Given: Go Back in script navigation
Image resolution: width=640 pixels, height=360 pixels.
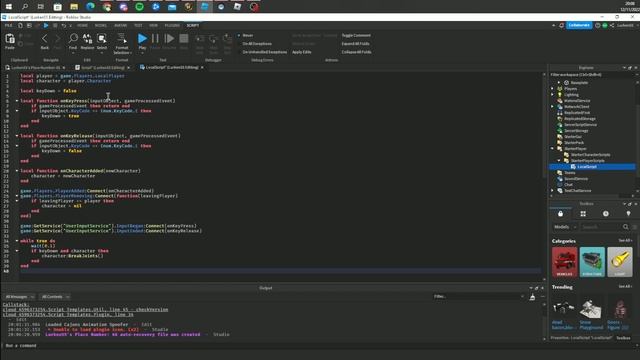Looking at the screenshot, I should pyautogui.click(x=44, y=39).
